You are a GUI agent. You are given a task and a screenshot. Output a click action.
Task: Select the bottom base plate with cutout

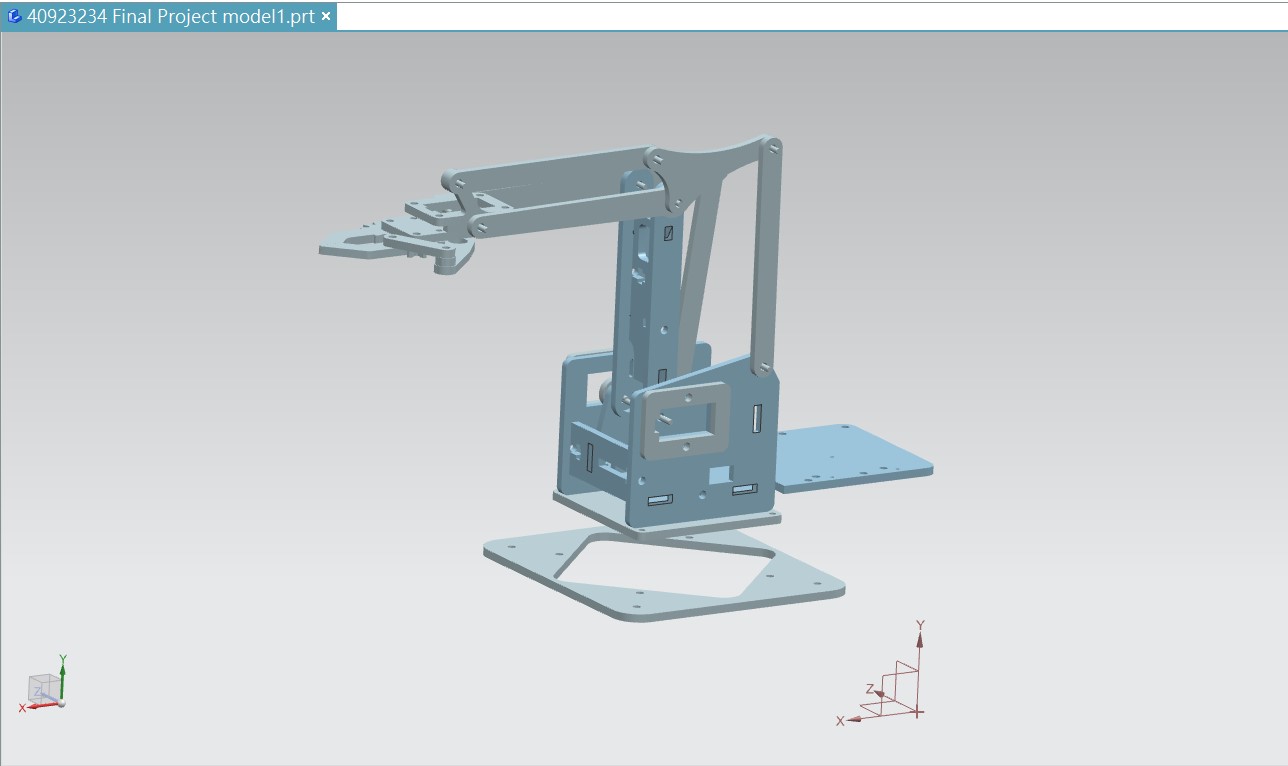[664, 574]
